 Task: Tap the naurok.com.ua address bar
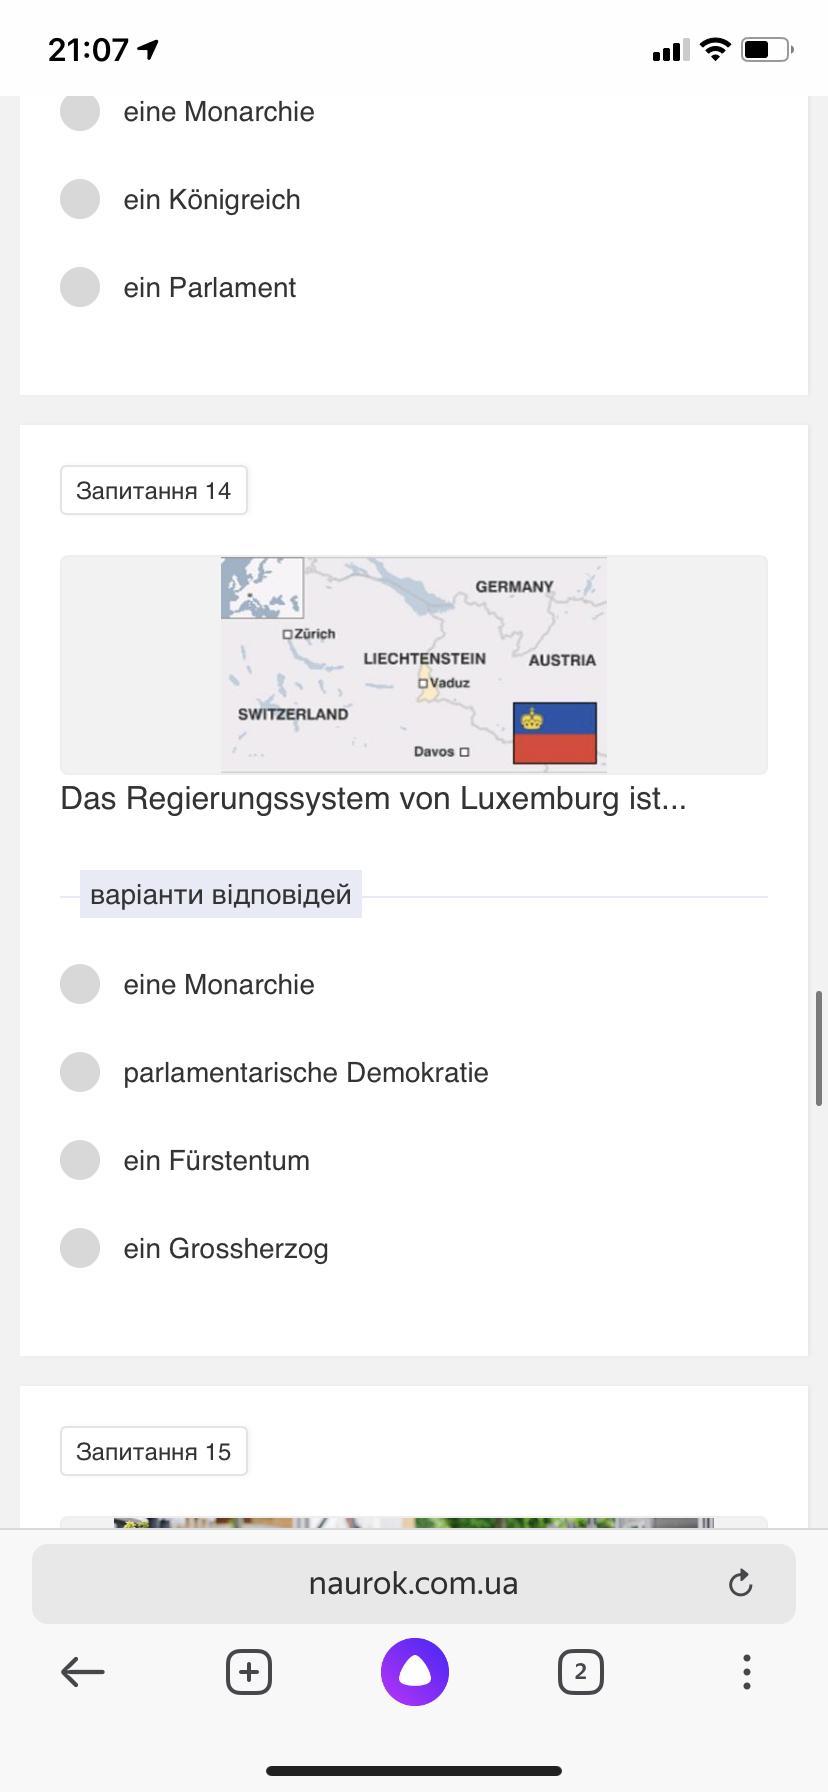tap(412, 1583)
